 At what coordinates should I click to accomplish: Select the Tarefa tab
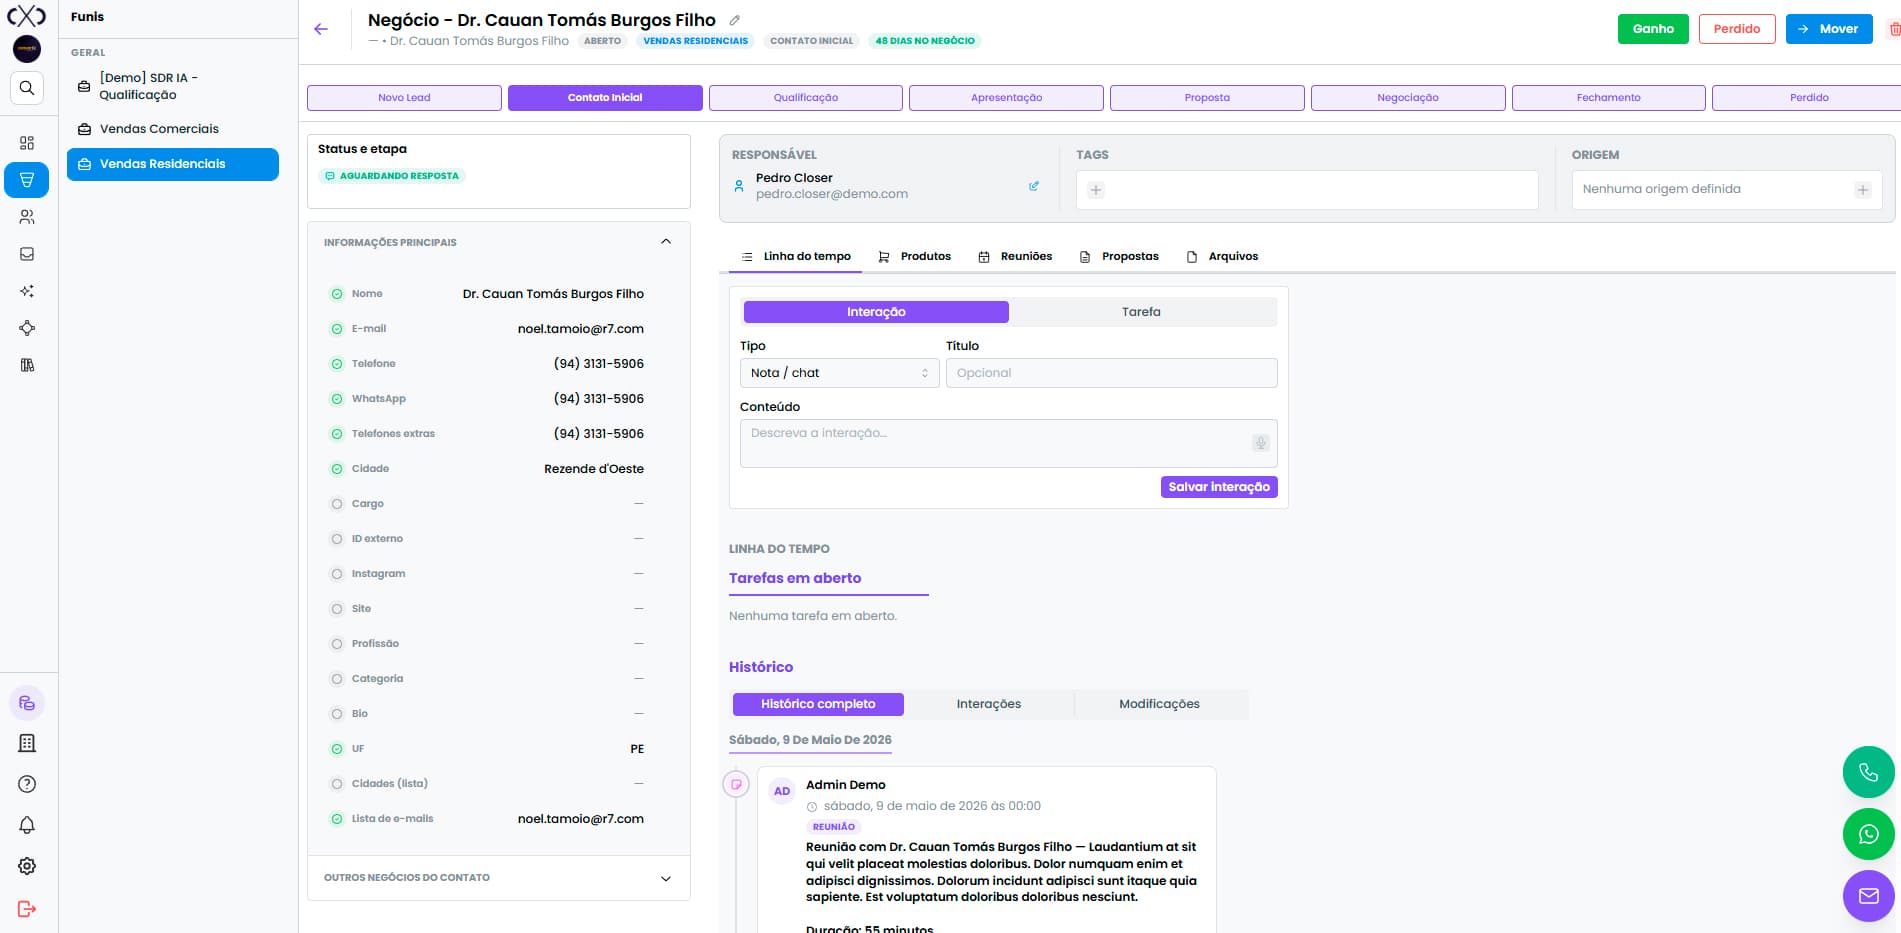(1141, 312)
